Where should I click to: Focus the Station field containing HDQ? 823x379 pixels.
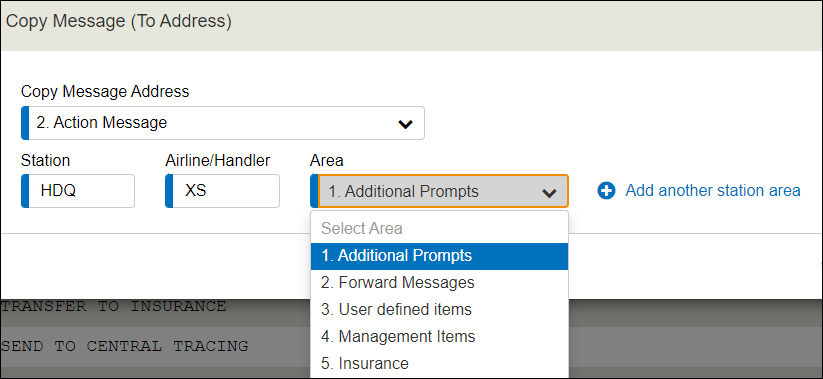78,191
